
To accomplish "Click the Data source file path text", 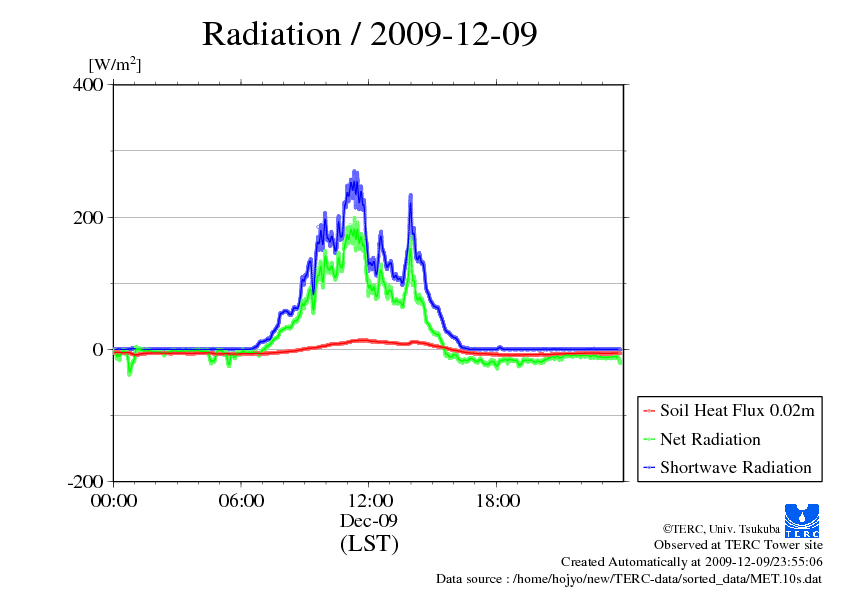I will click(x=629, y=579).
